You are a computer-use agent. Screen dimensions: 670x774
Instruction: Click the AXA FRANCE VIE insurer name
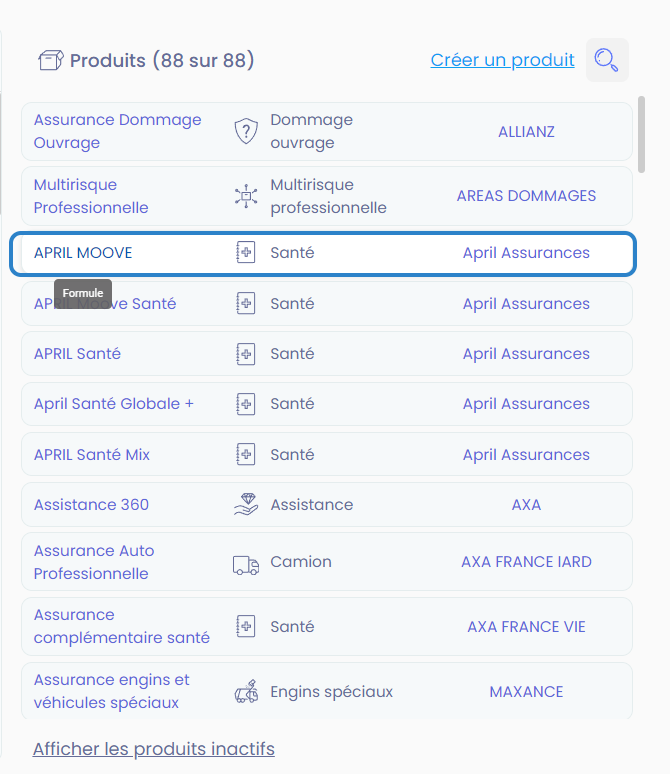tap(526, 626)
